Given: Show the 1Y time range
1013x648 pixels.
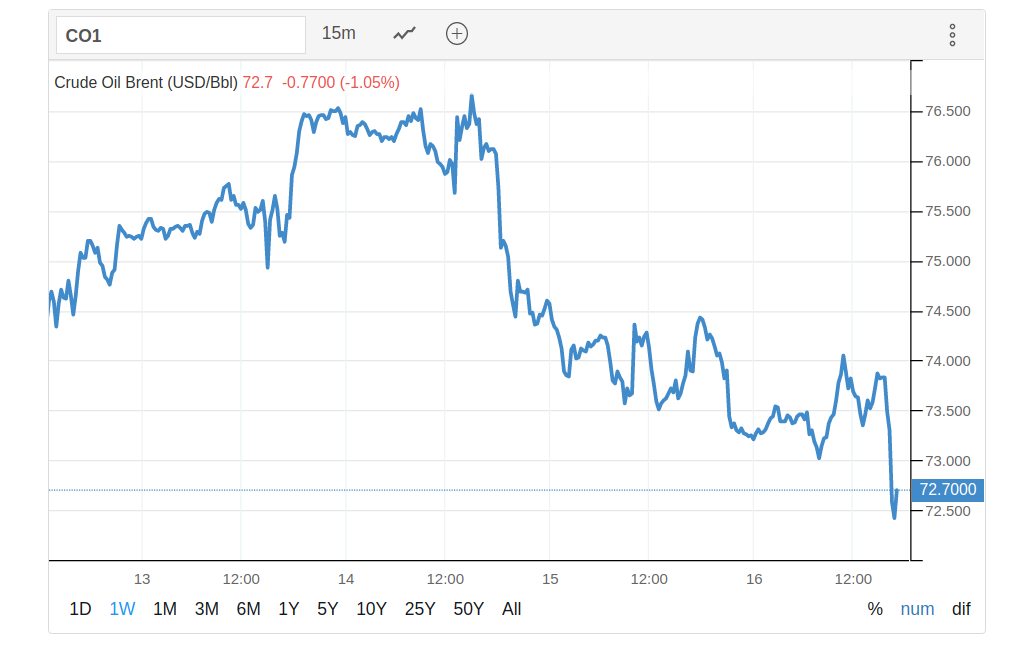Looking at the screenshot, I should [x=289, y=609].
